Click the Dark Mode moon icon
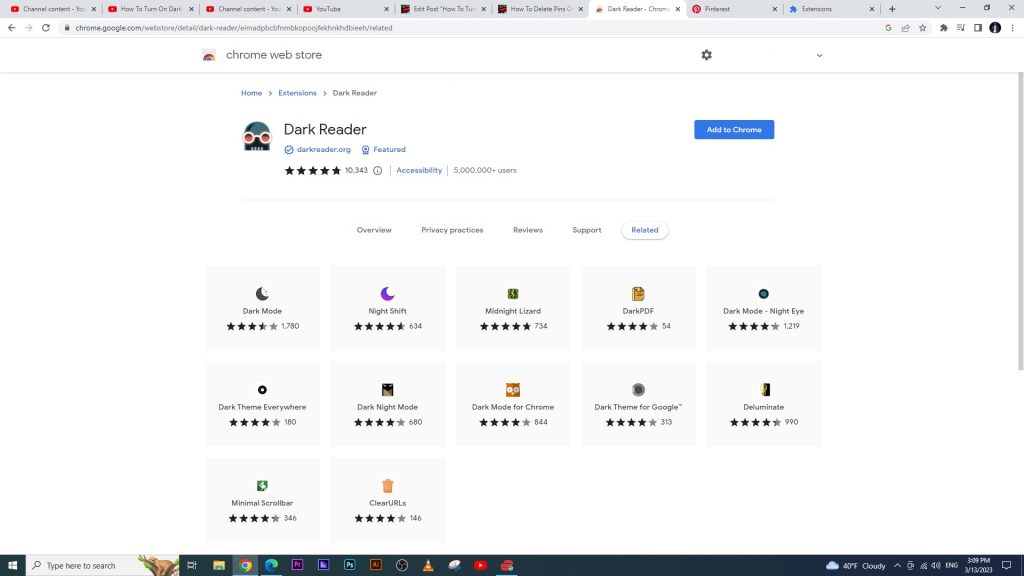The height and width of the screenshot is (576, 1024). pos(263,293)
